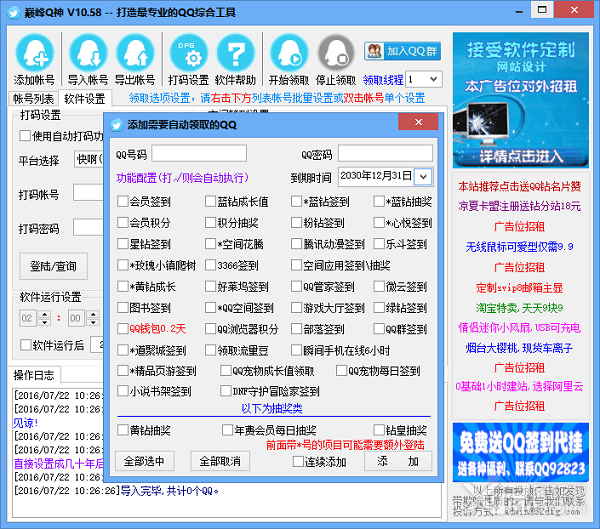The width and height of the screenshot is (600, 529).
Task: Check the 会员签到 checkbox
Action: click(x=122, y=201)
